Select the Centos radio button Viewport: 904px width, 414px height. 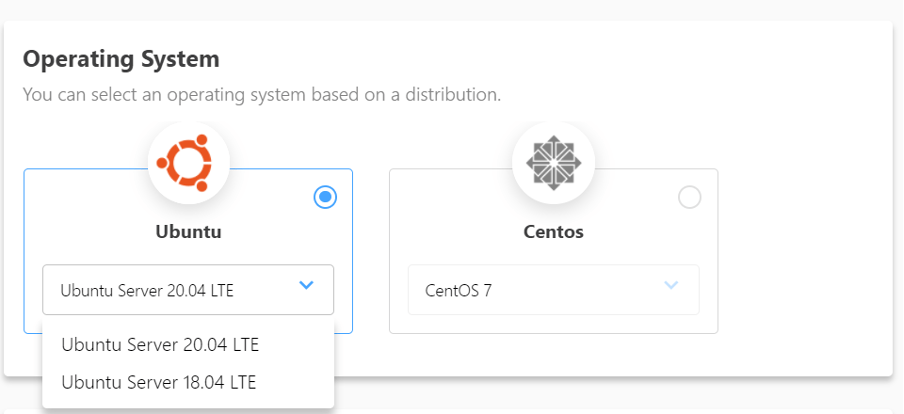690,197
